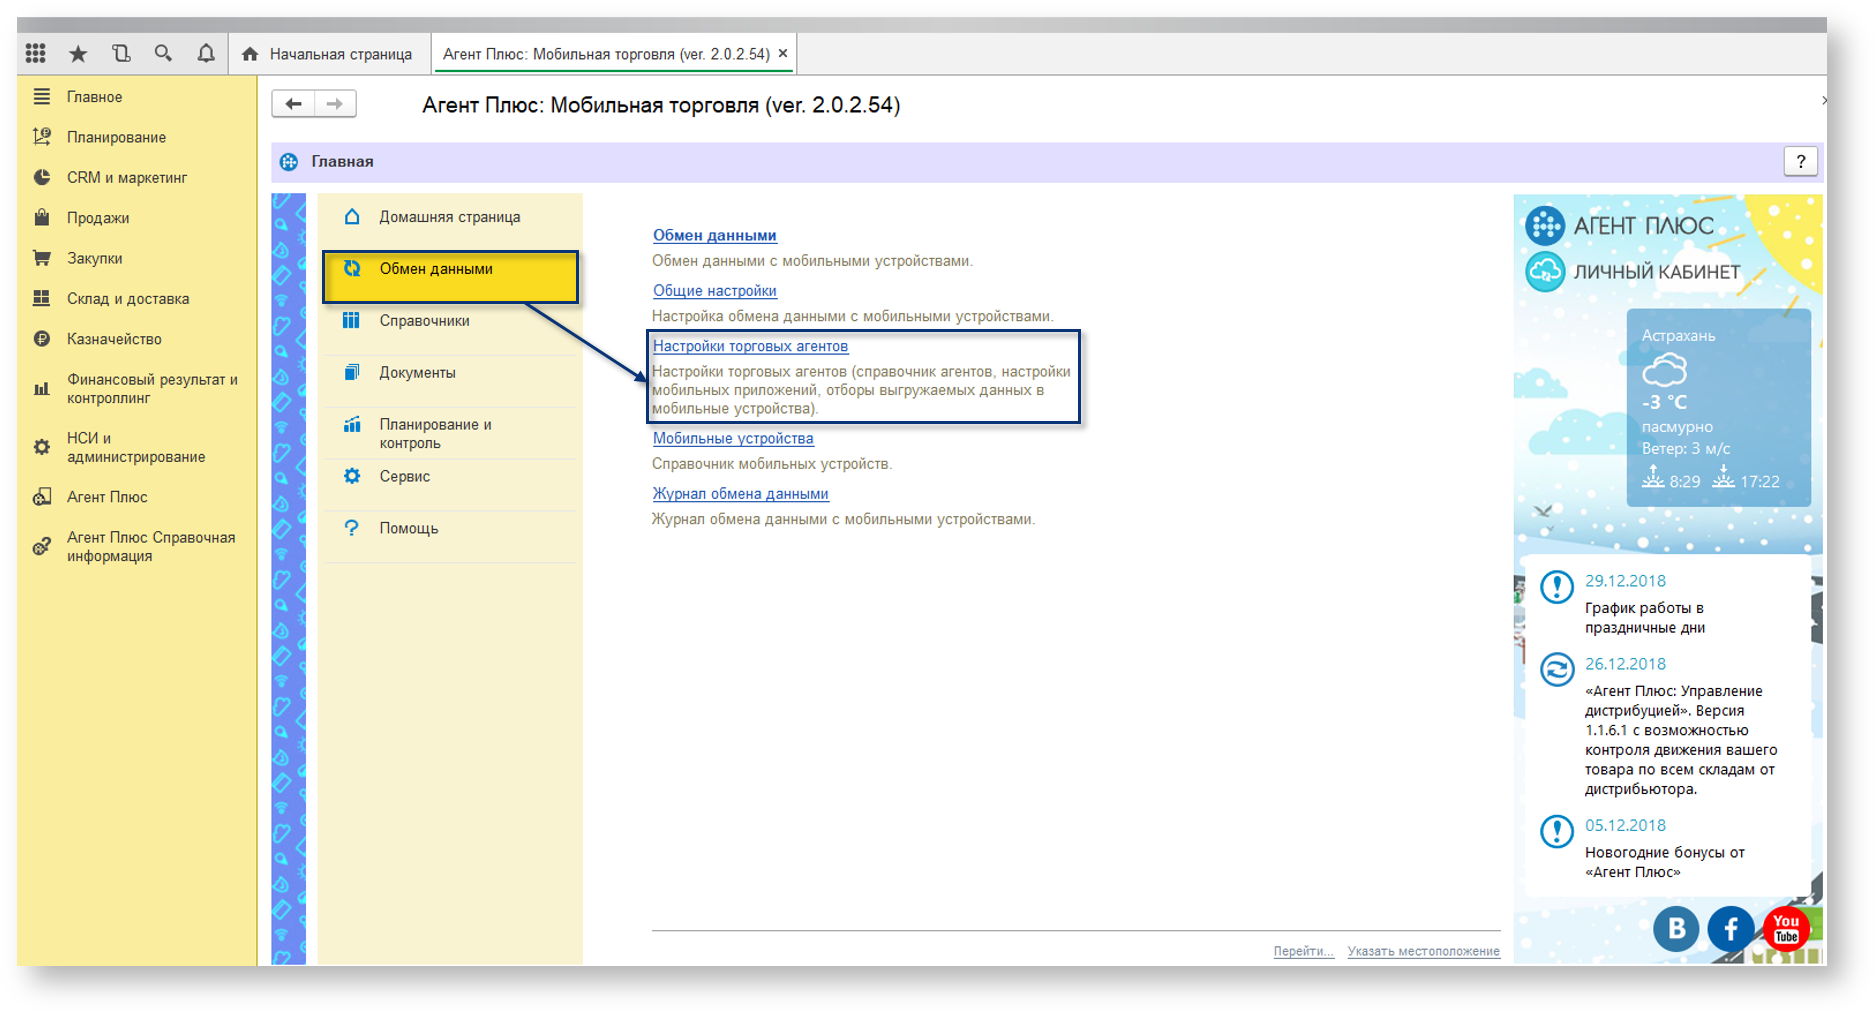
Task: Click the Финансовый результат bar chart icon
Action: 41,389
